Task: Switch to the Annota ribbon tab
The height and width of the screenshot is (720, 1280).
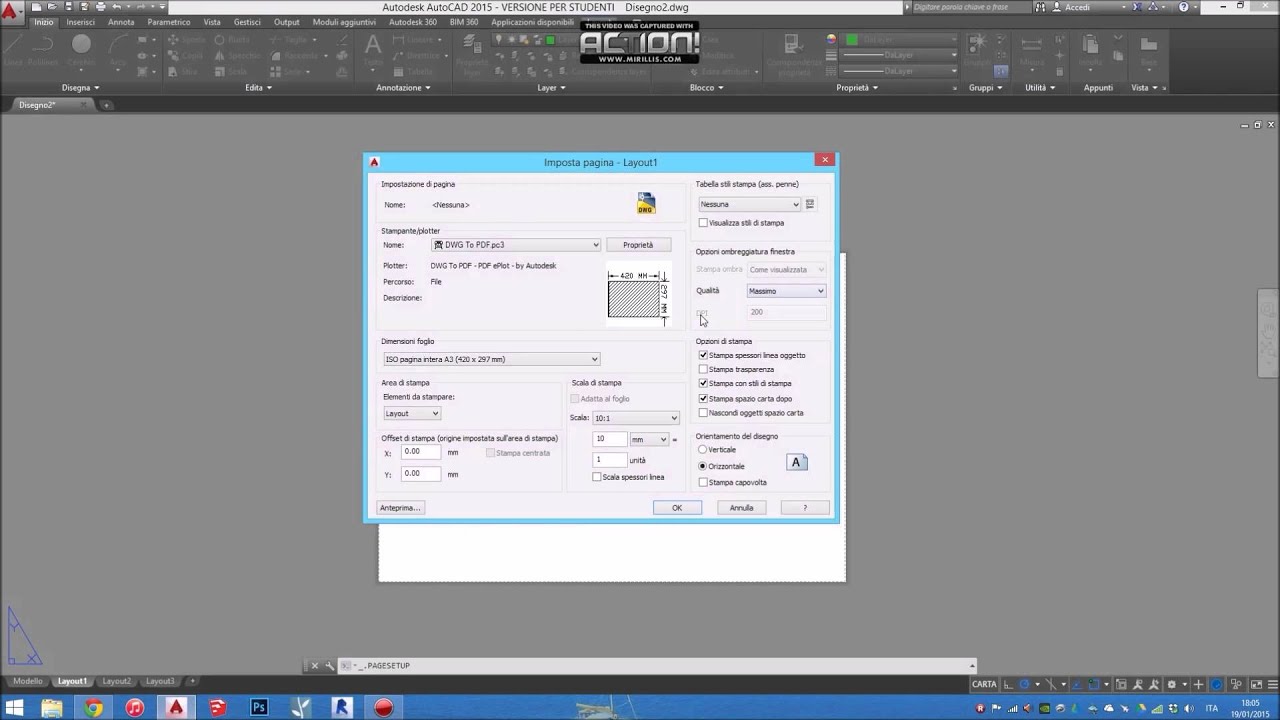Action: coord(121,22)
